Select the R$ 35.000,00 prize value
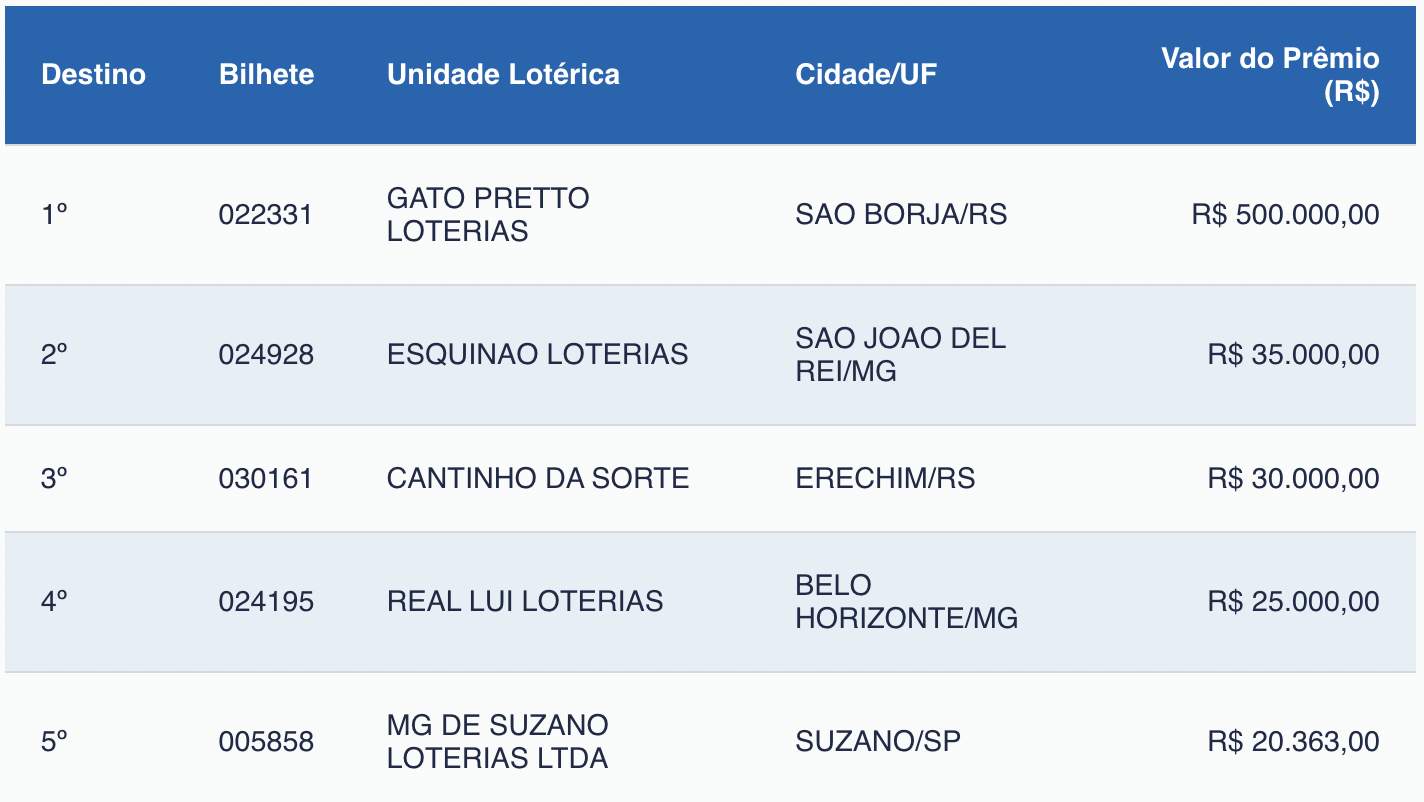The image size is (1424, 802). (1293, 355)
